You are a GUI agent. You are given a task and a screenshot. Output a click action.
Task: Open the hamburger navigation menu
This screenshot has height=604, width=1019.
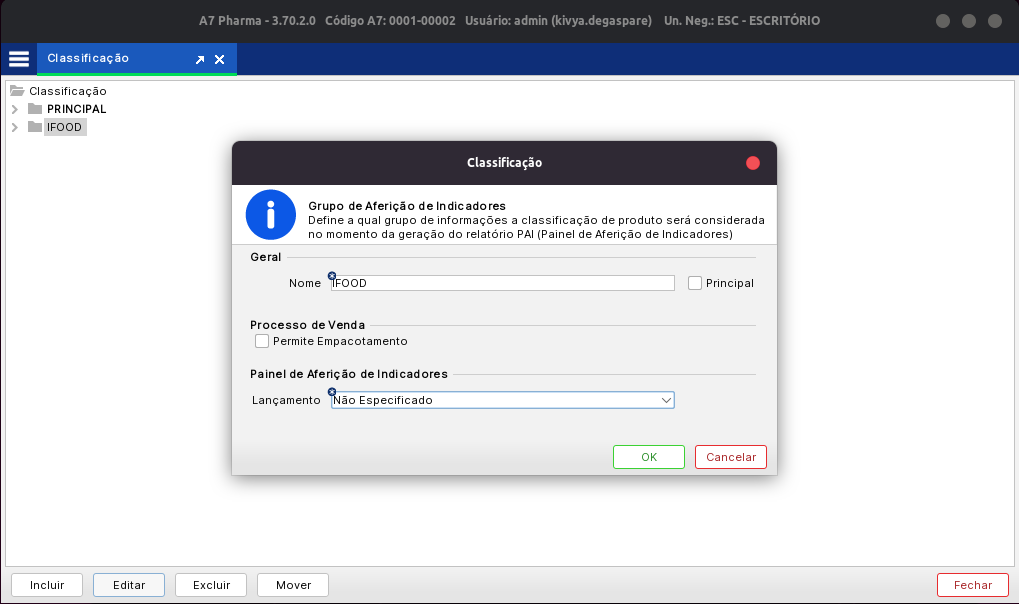(18, 59)
